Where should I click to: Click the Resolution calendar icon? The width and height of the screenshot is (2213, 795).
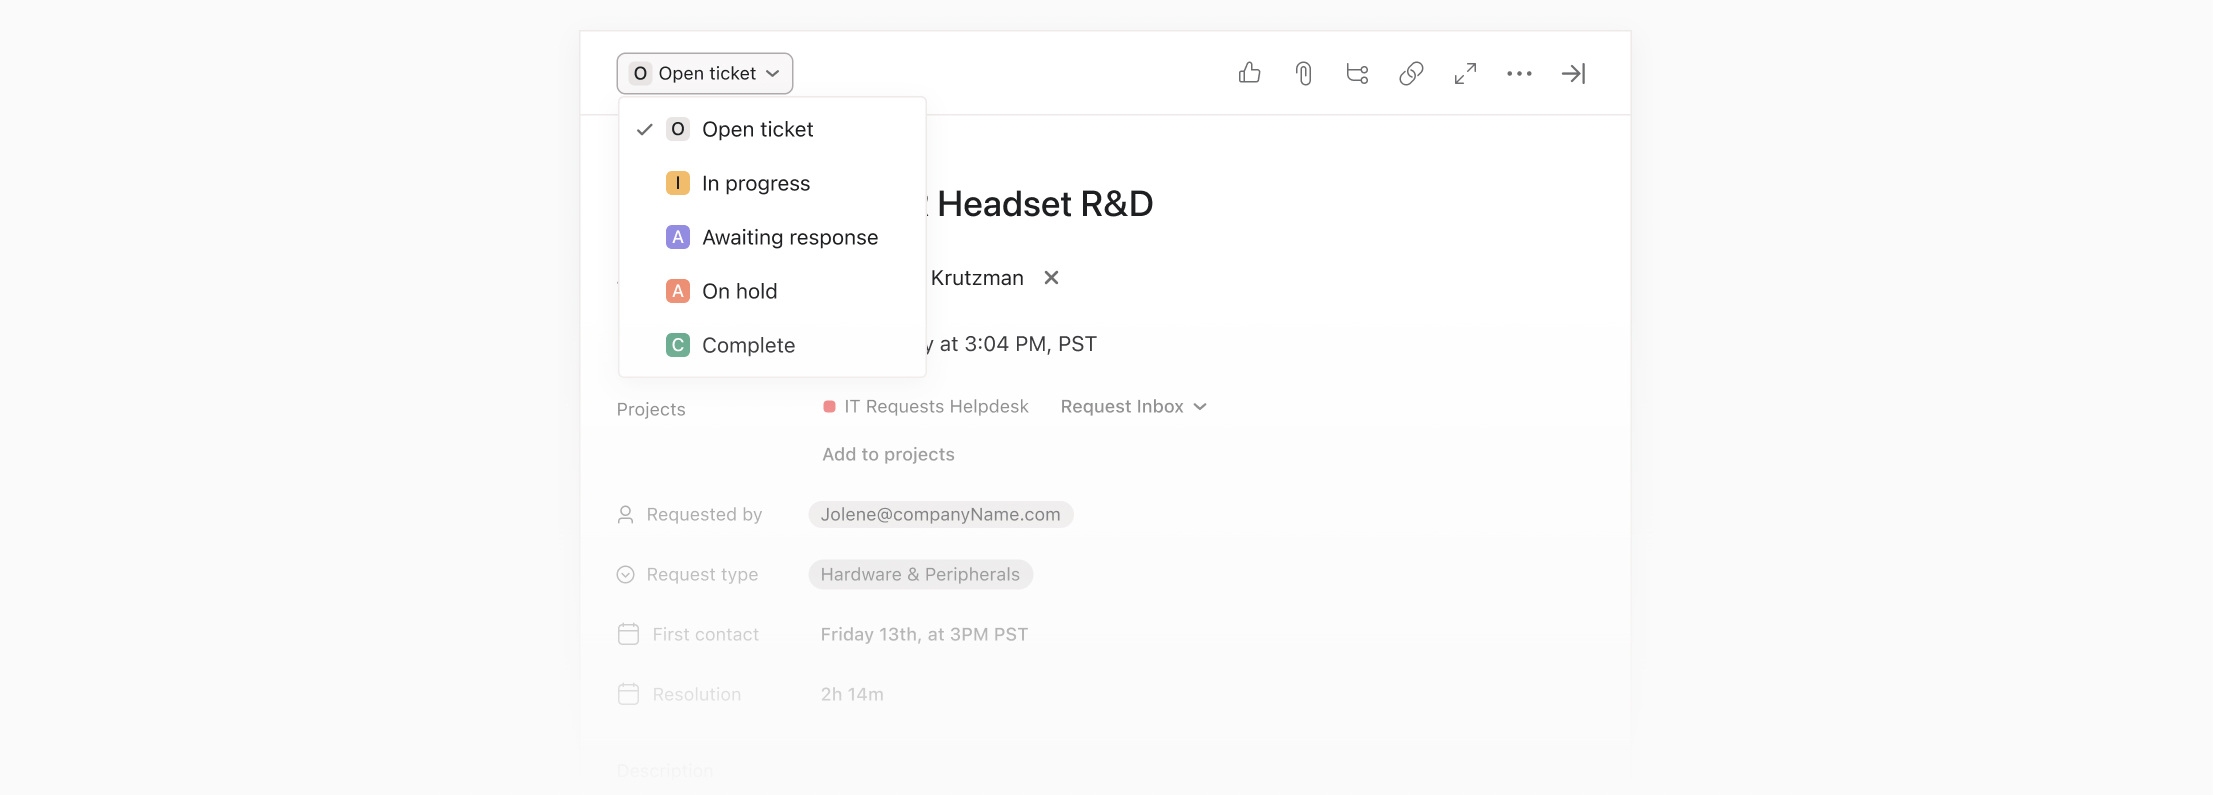[x=628, y=694]
